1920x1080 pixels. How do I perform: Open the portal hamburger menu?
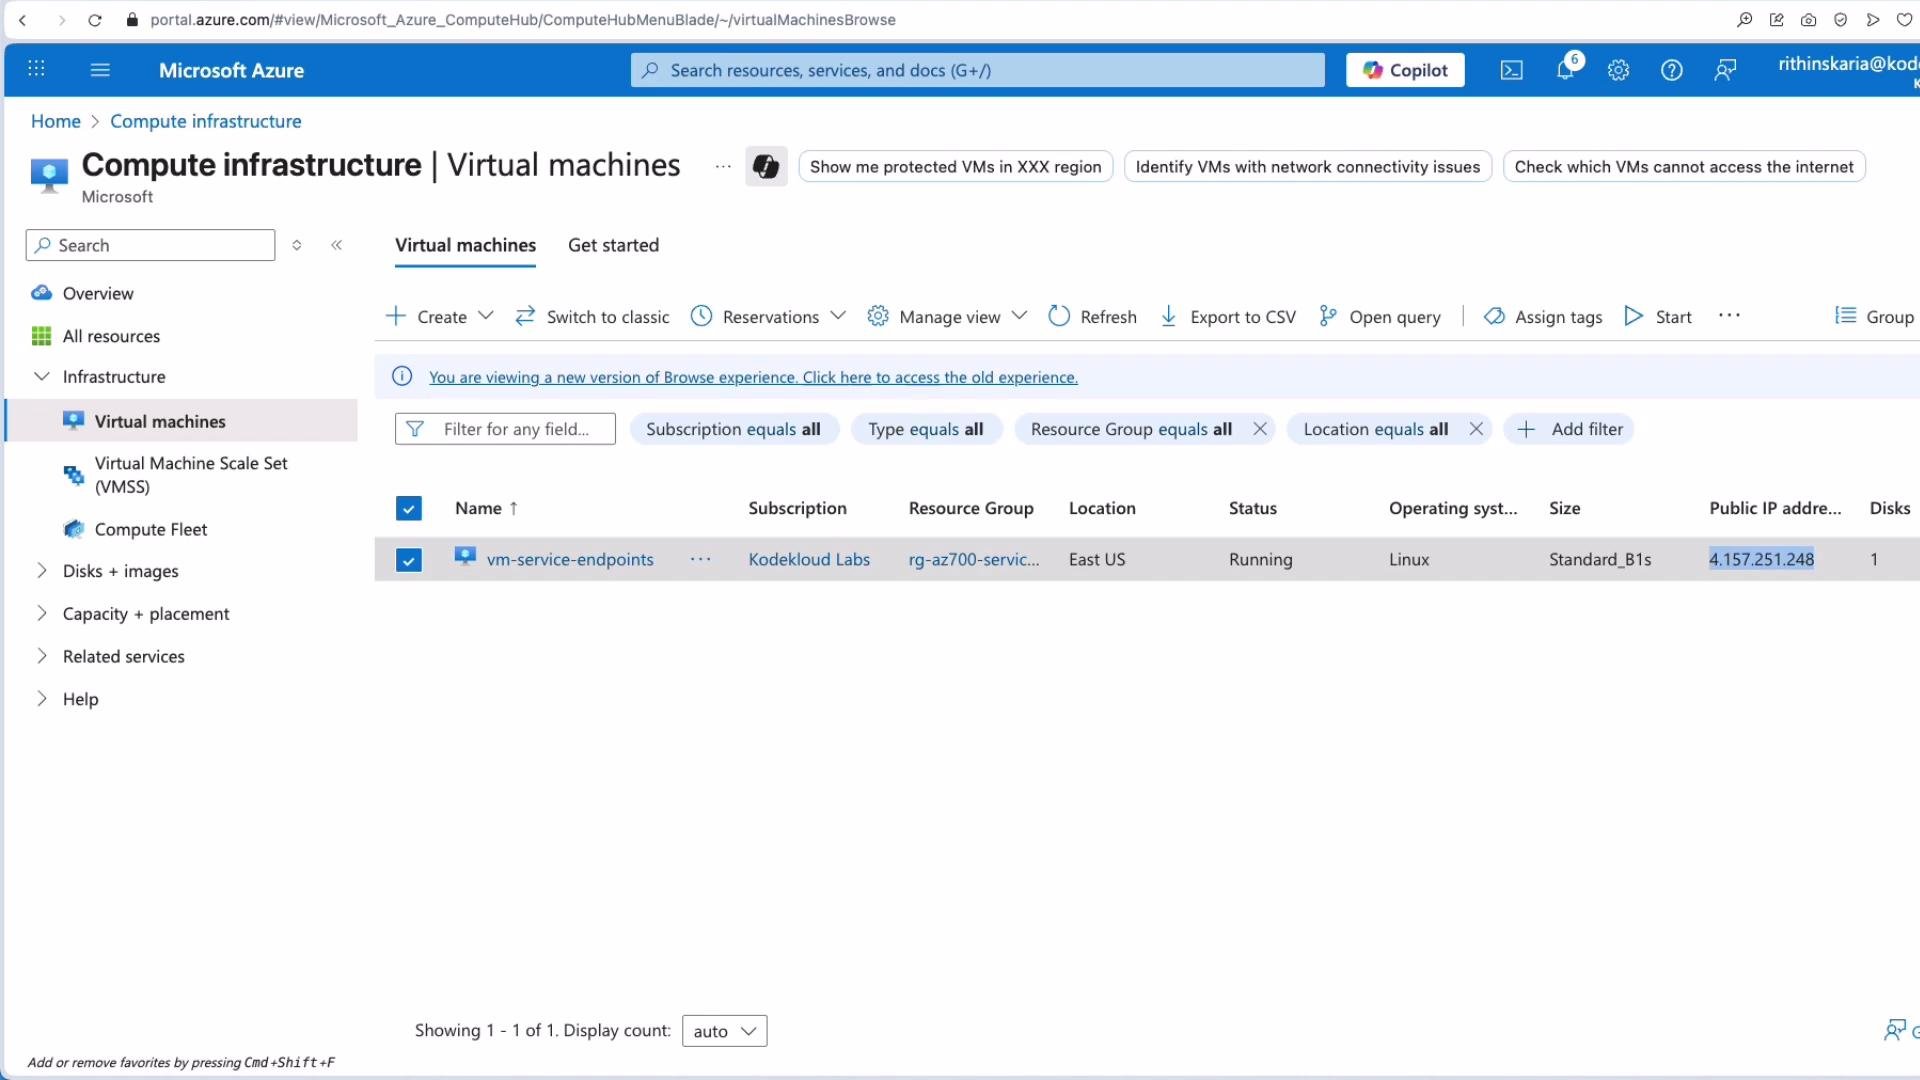100,69
